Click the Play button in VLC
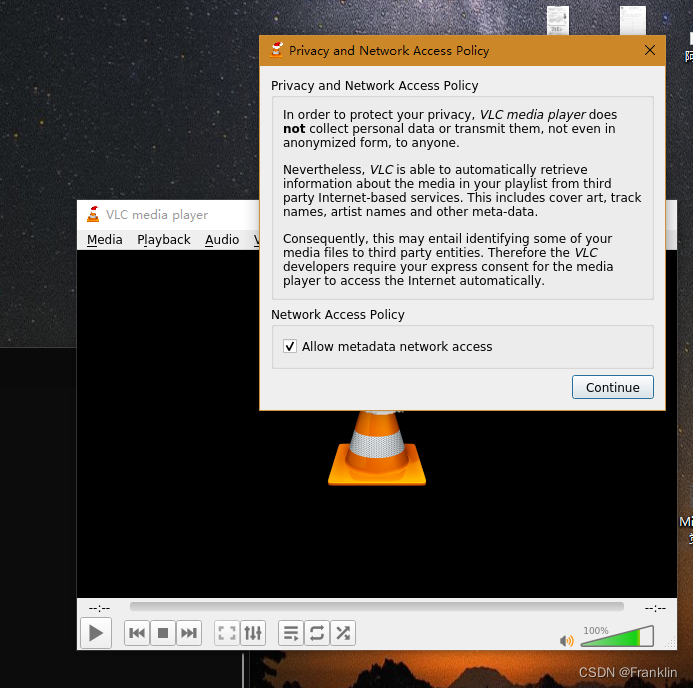 (x=96, y=633)
